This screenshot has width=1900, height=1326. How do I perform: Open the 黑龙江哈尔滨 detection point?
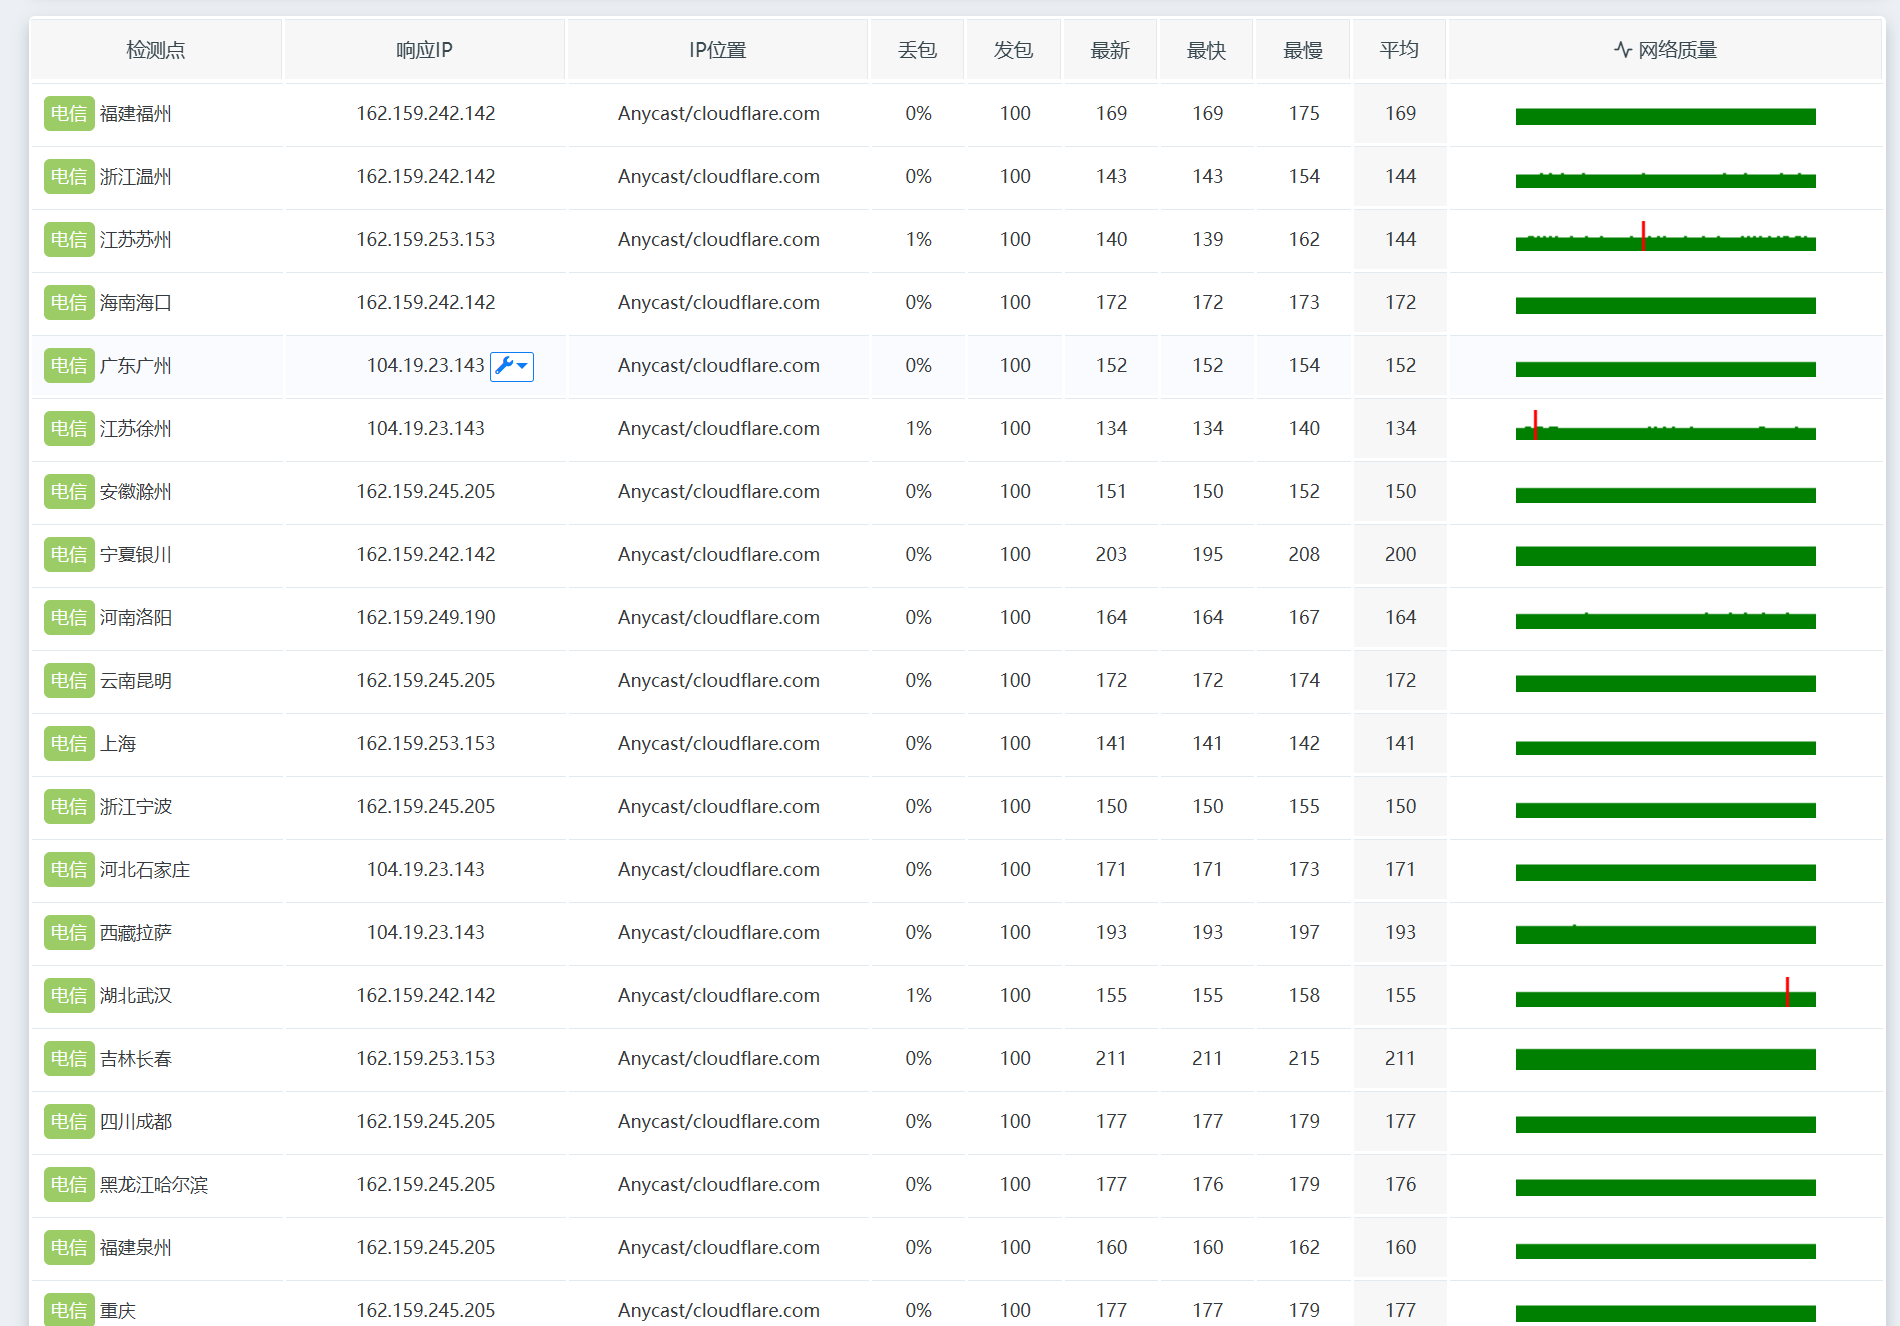(154, 1185)
